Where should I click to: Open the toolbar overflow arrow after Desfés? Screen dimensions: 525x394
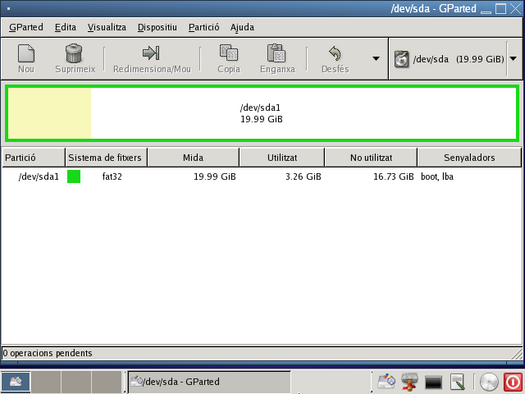tap(376, 59)
